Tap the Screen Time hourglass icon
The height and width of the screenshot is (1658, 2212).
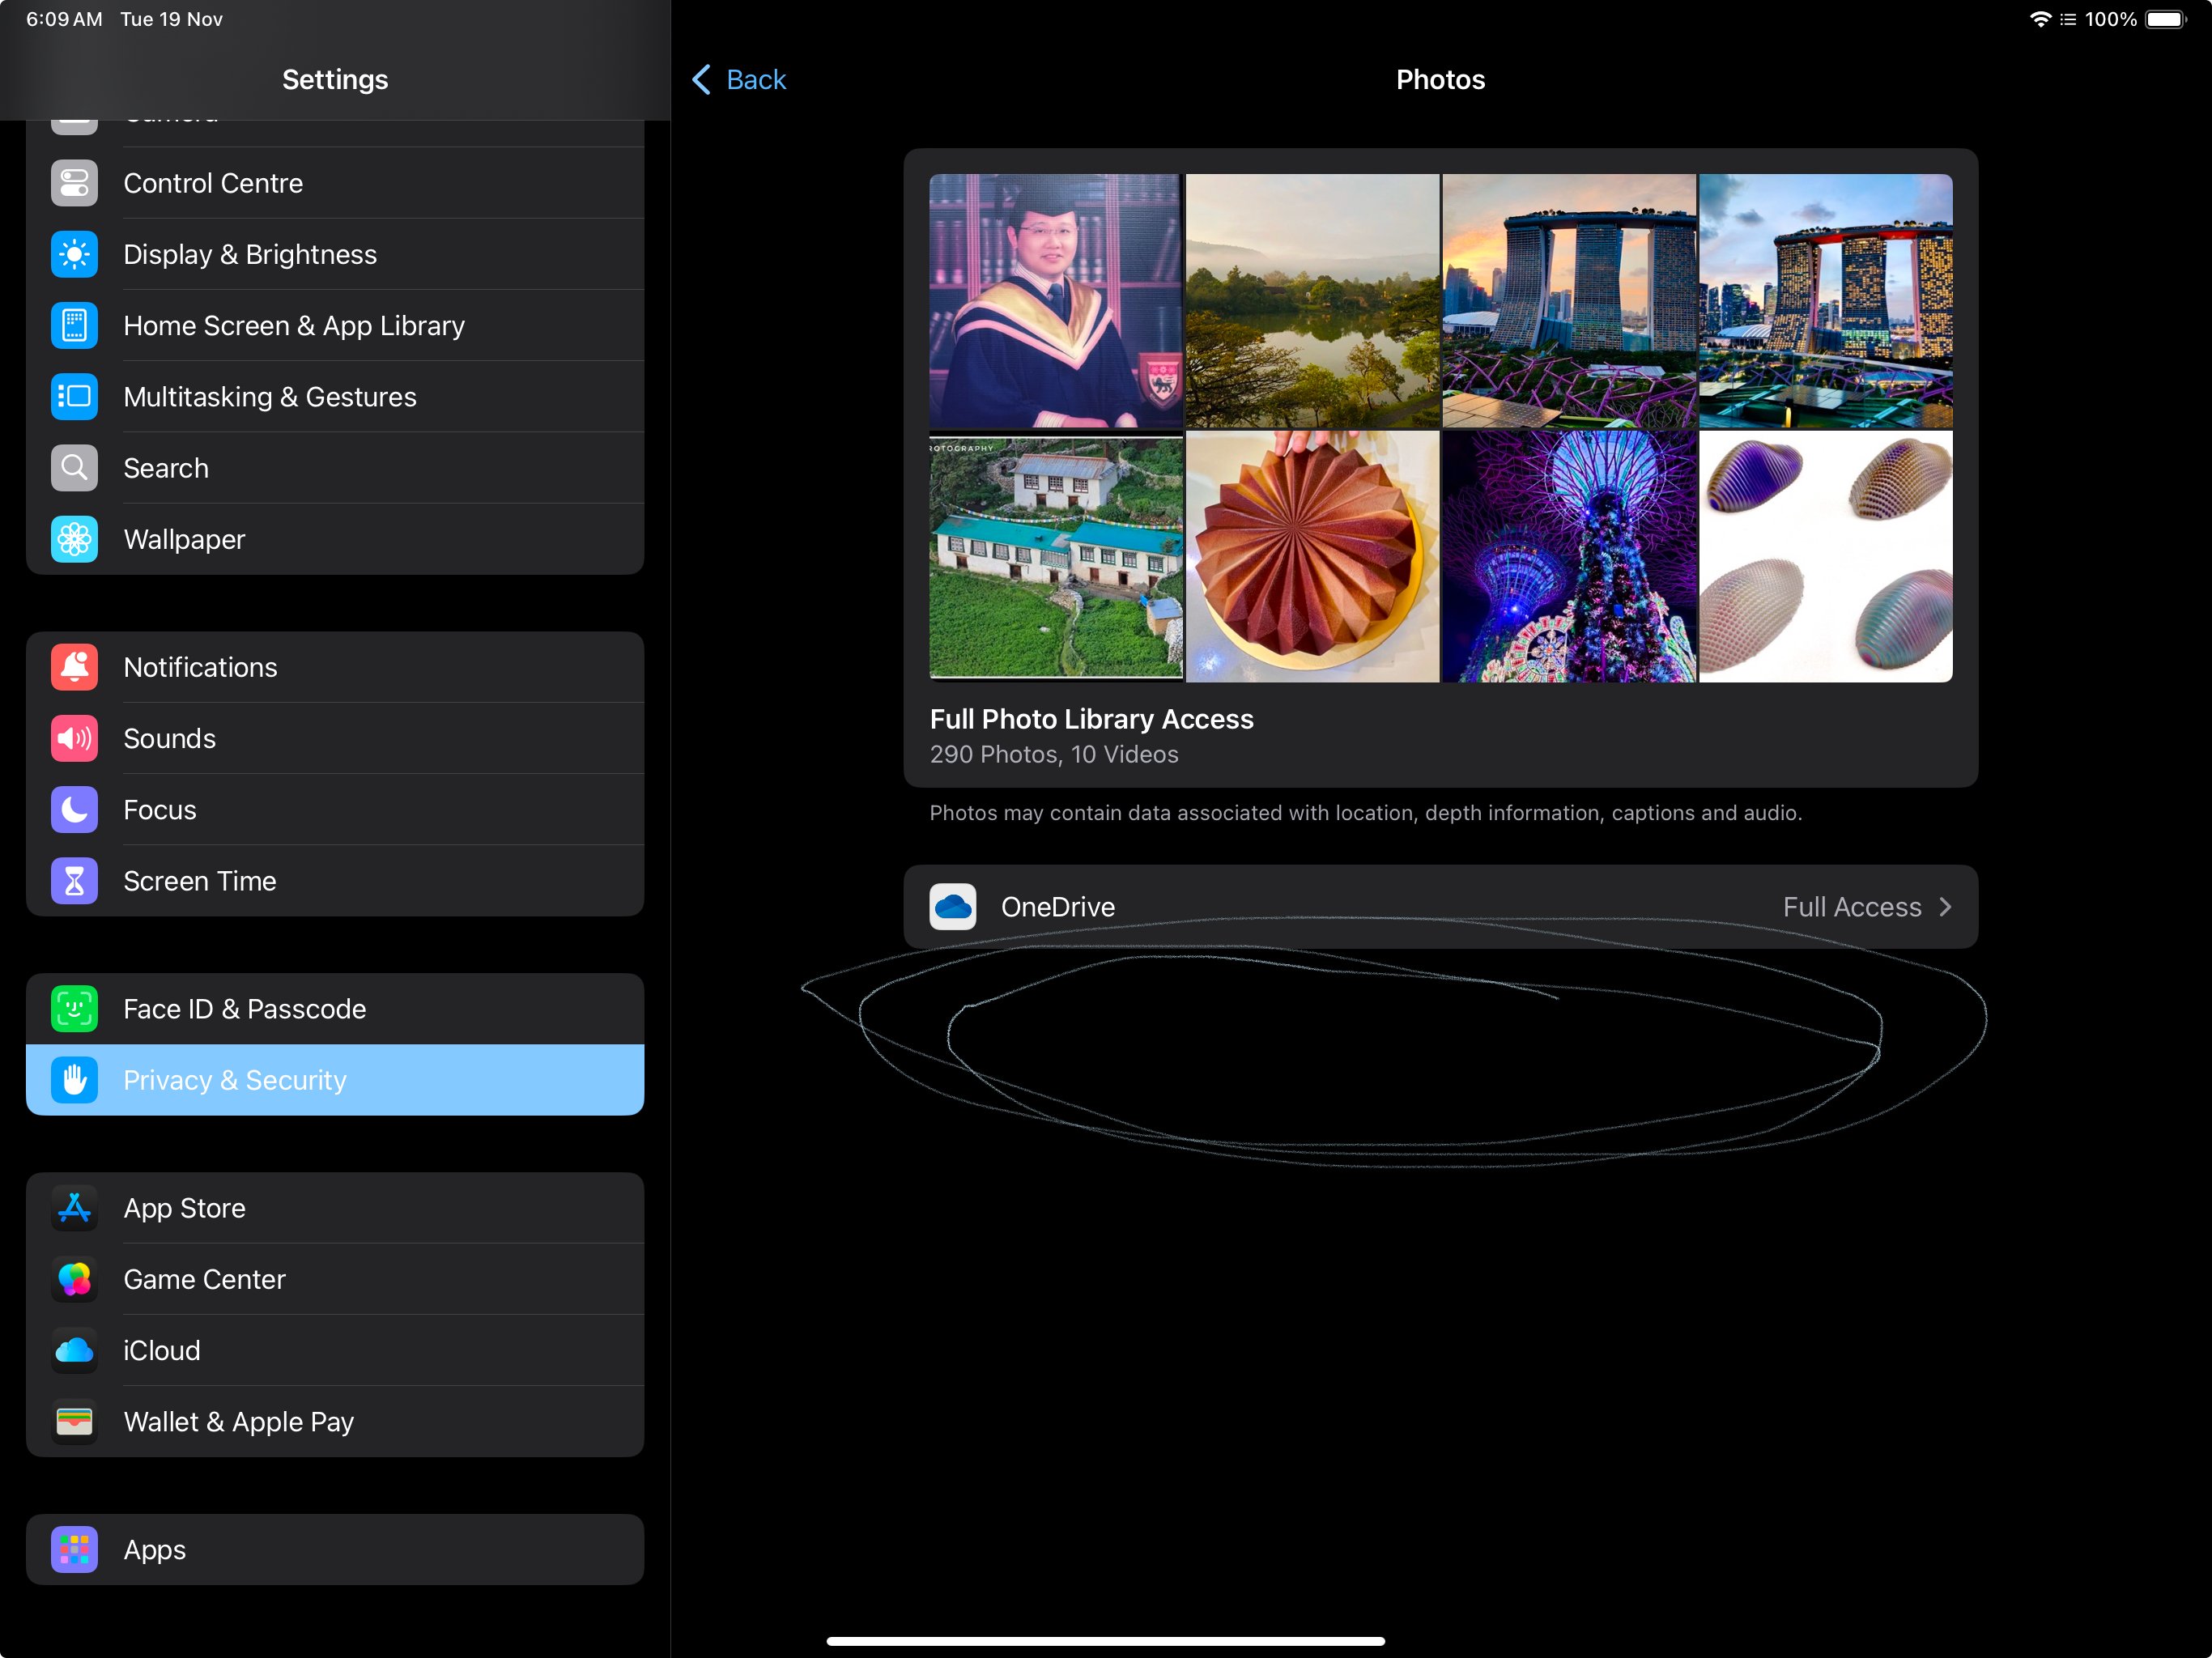coord(74,881)
